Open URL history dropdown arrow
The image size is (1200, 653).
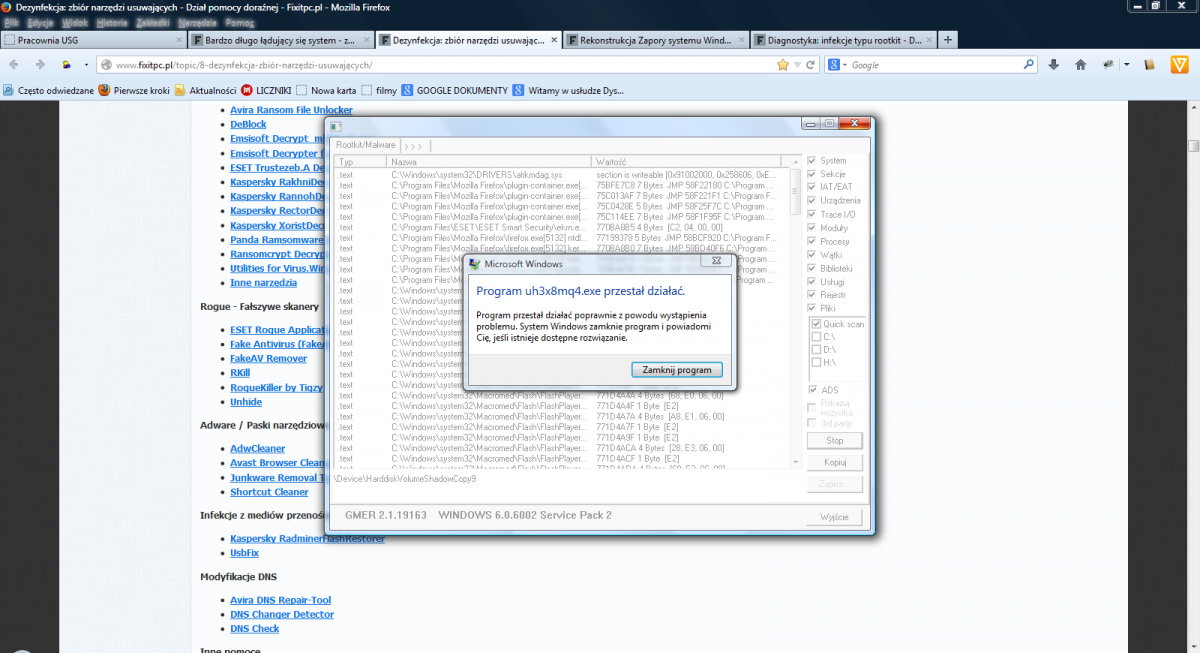coord(797,64)
